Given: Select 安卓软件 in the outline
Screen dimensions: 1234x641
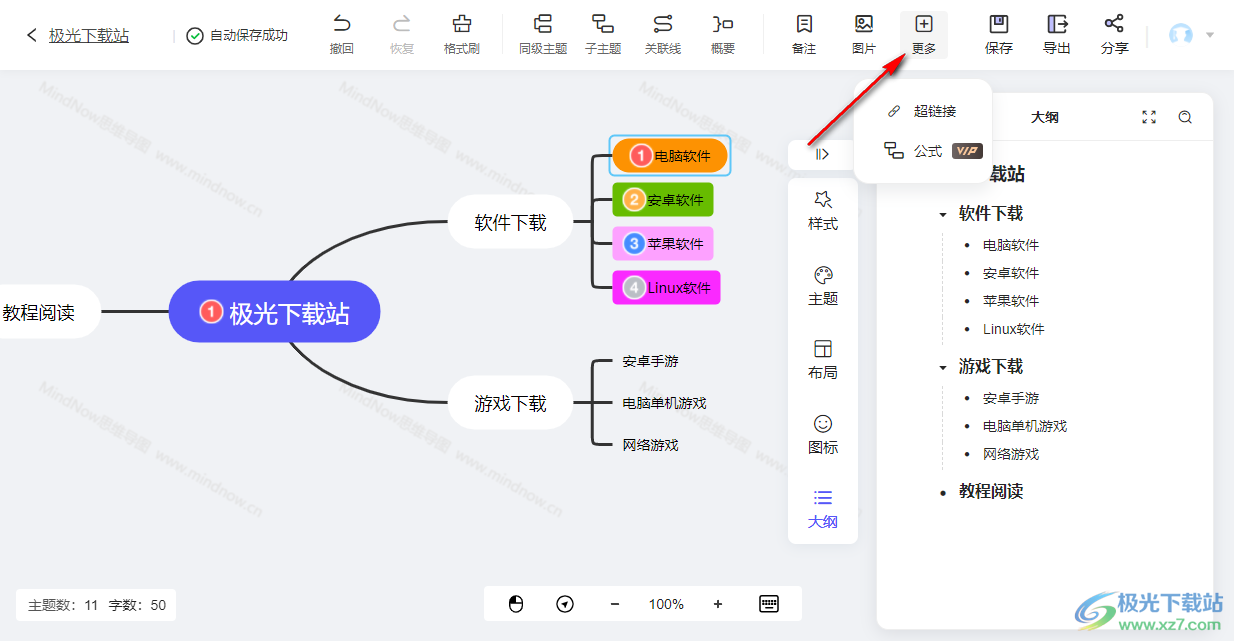Looking at the screenshot, I should [1011, 273].
